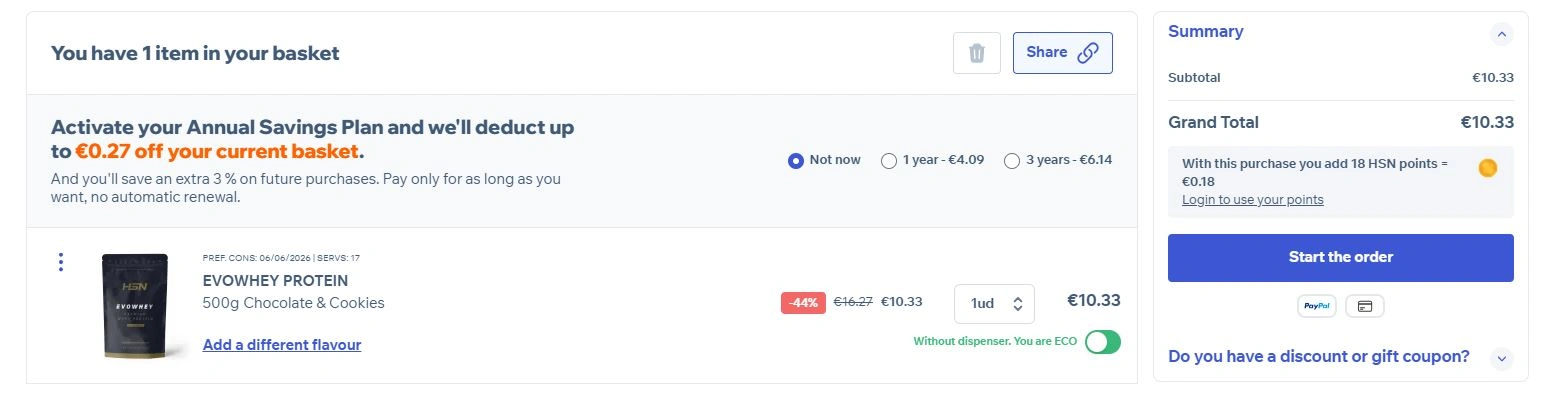Click "Add a different flavour" link
The height and width of the screenshot is (401, 1550).
pyautogui.click(x=282, y=345)
